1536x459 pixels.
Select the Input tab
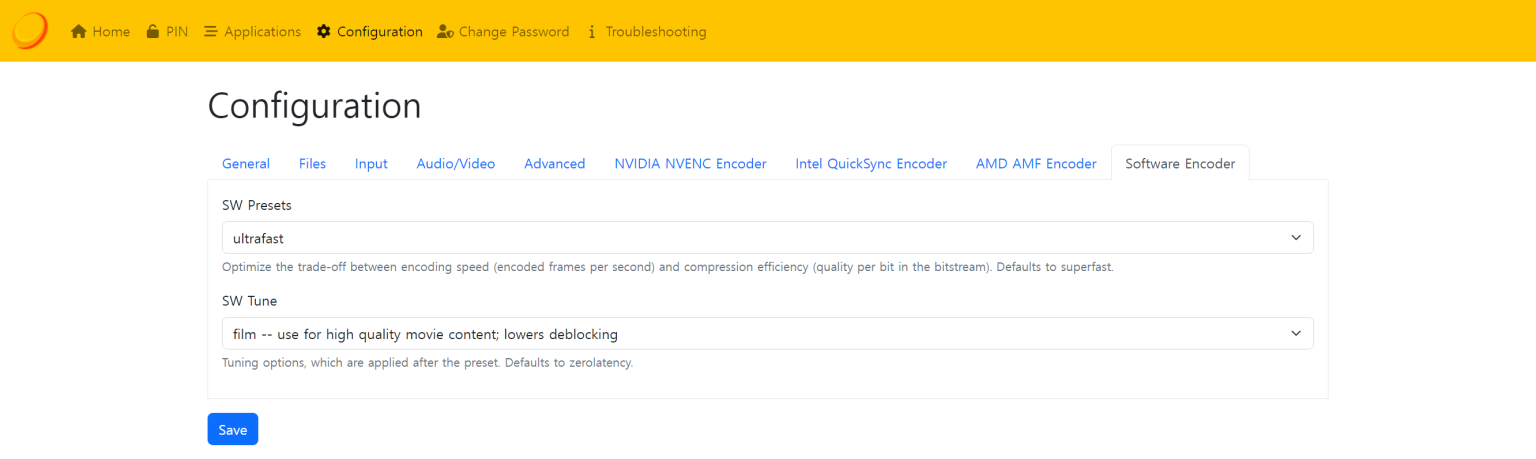pos(371,164)
